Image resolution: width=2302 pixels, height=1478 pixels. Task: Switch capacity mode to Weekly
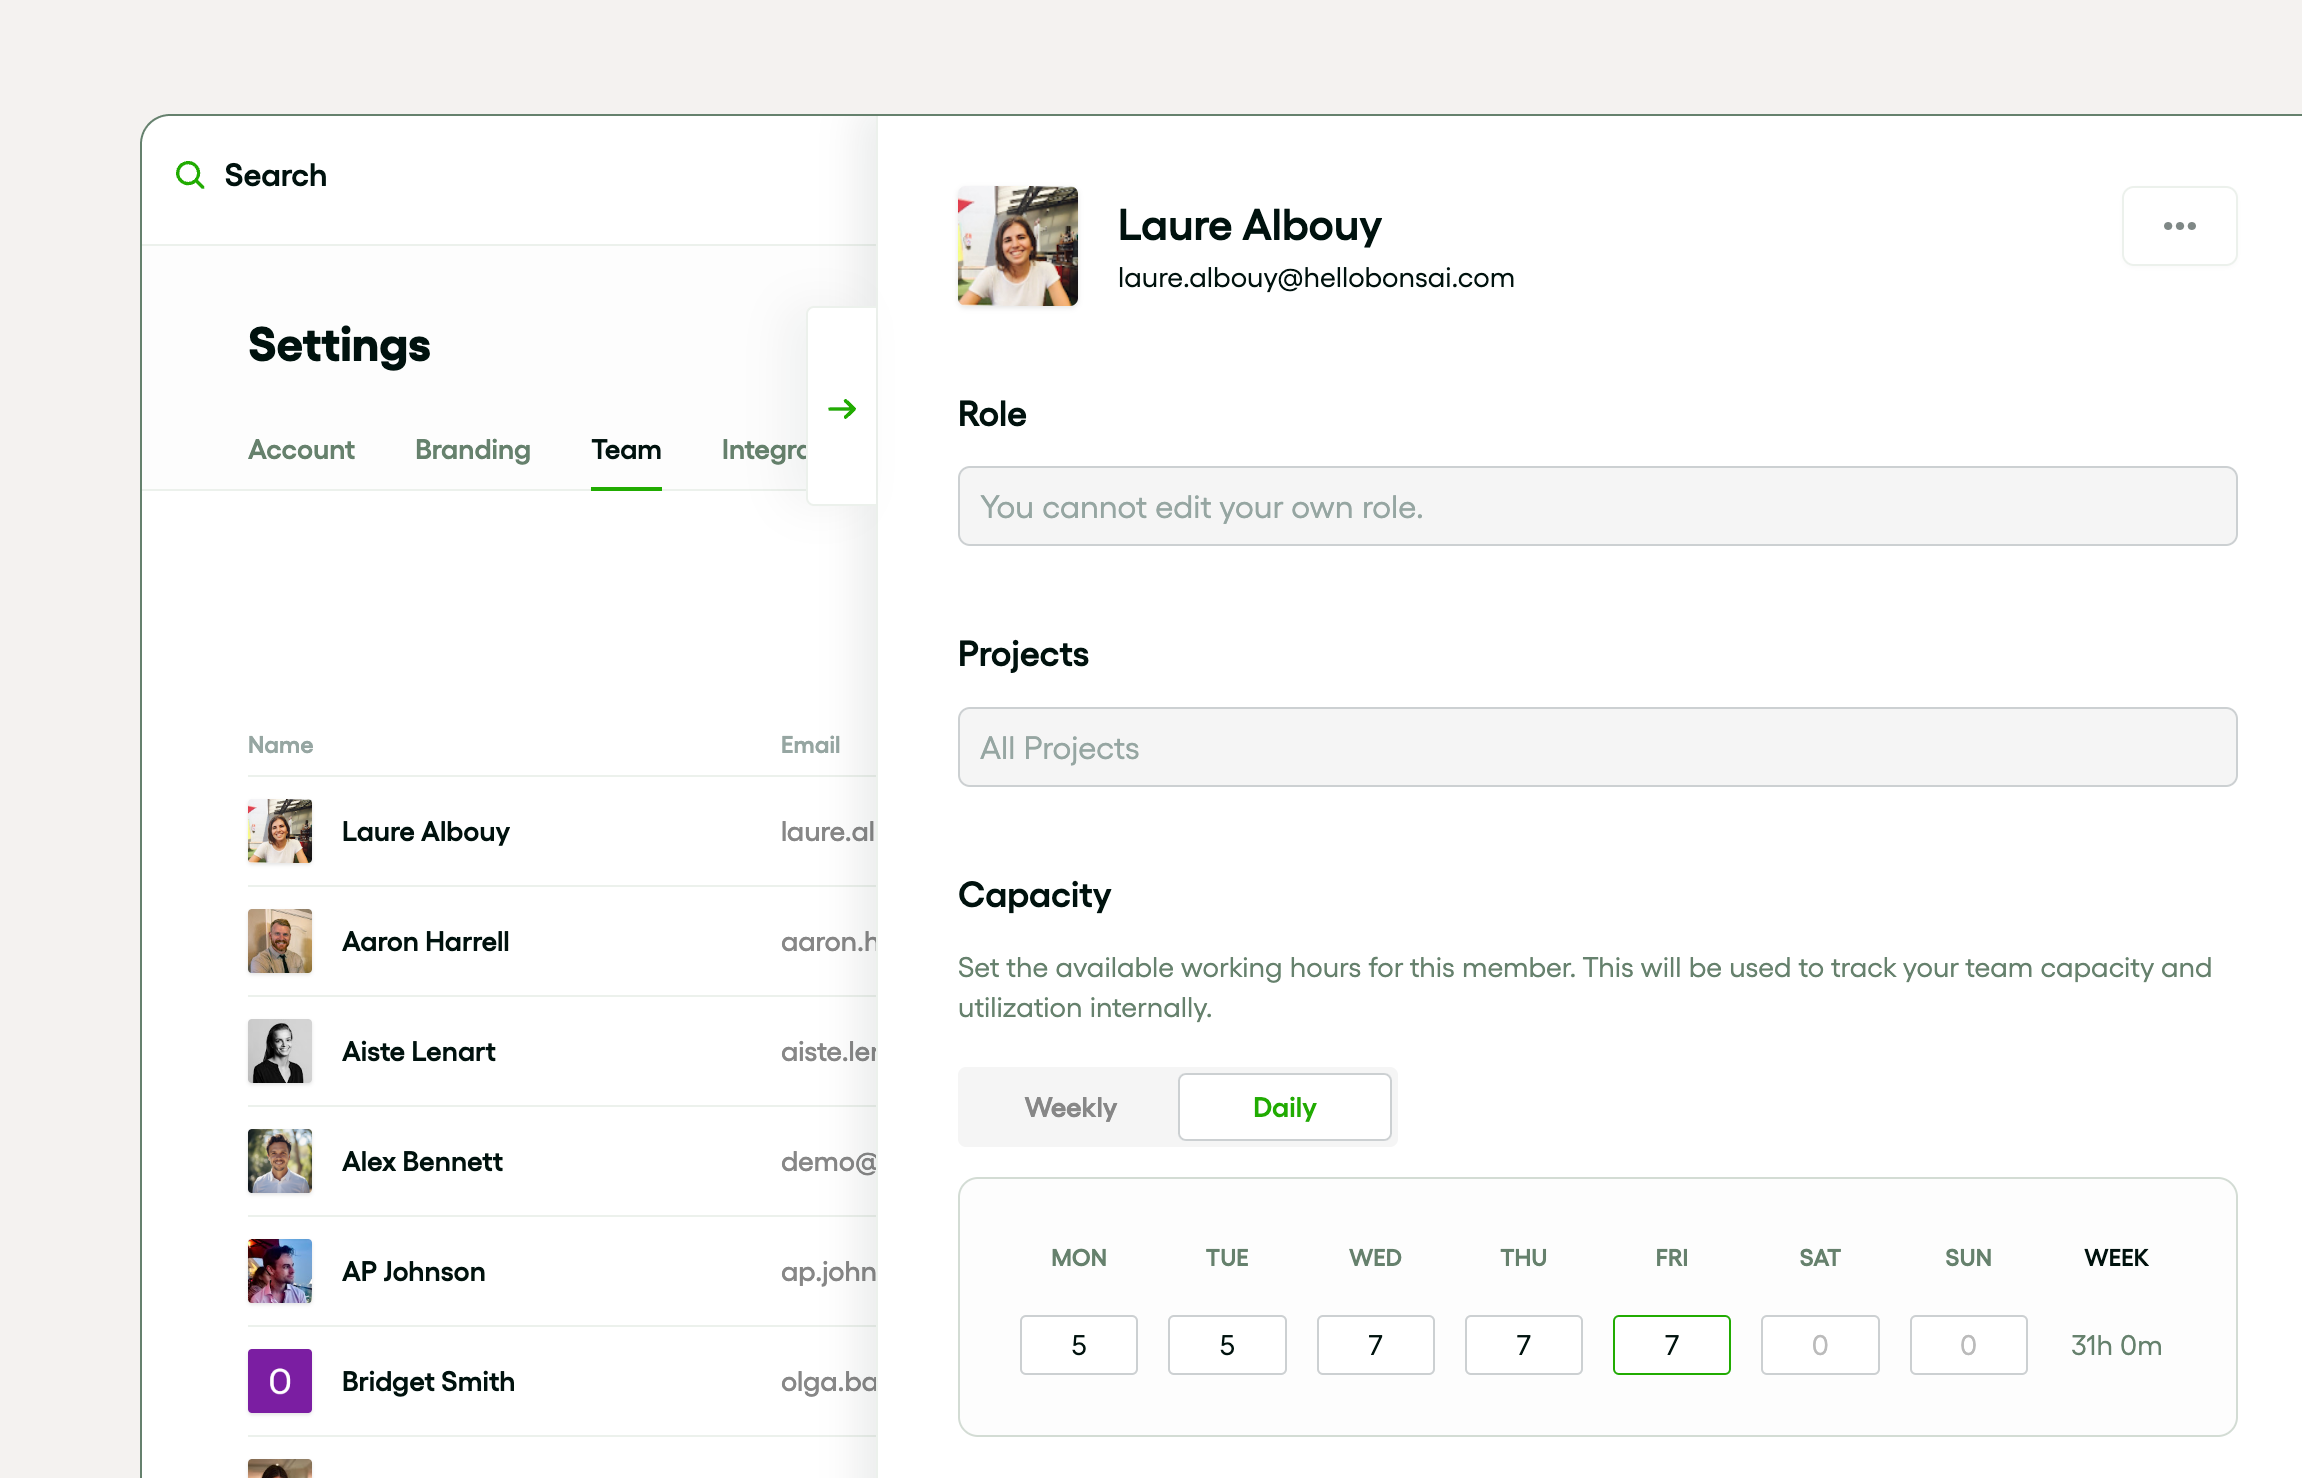click(x=1070, y=1107)
